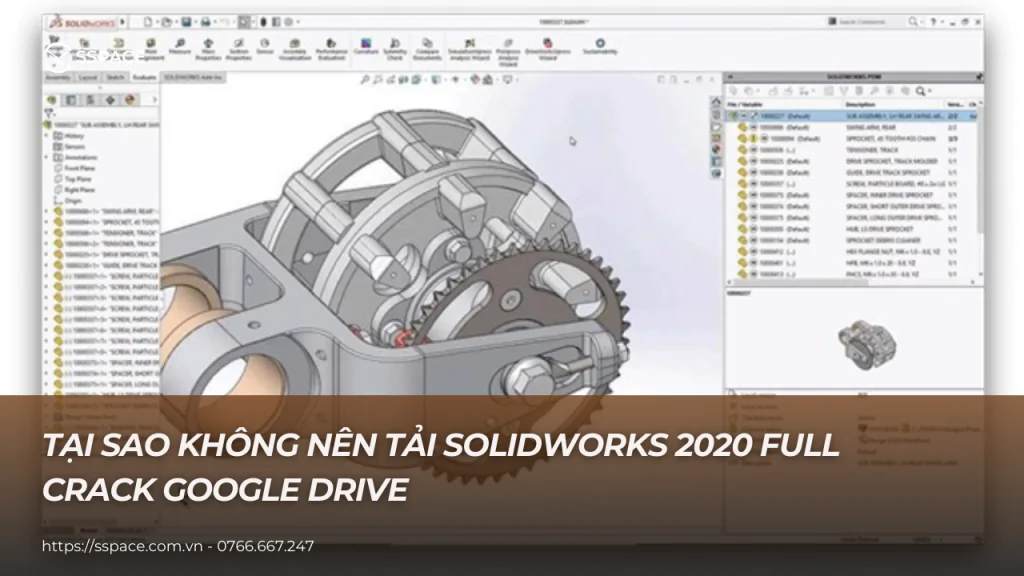Open the DisplayManager tab icon

[x=131, y=100]
